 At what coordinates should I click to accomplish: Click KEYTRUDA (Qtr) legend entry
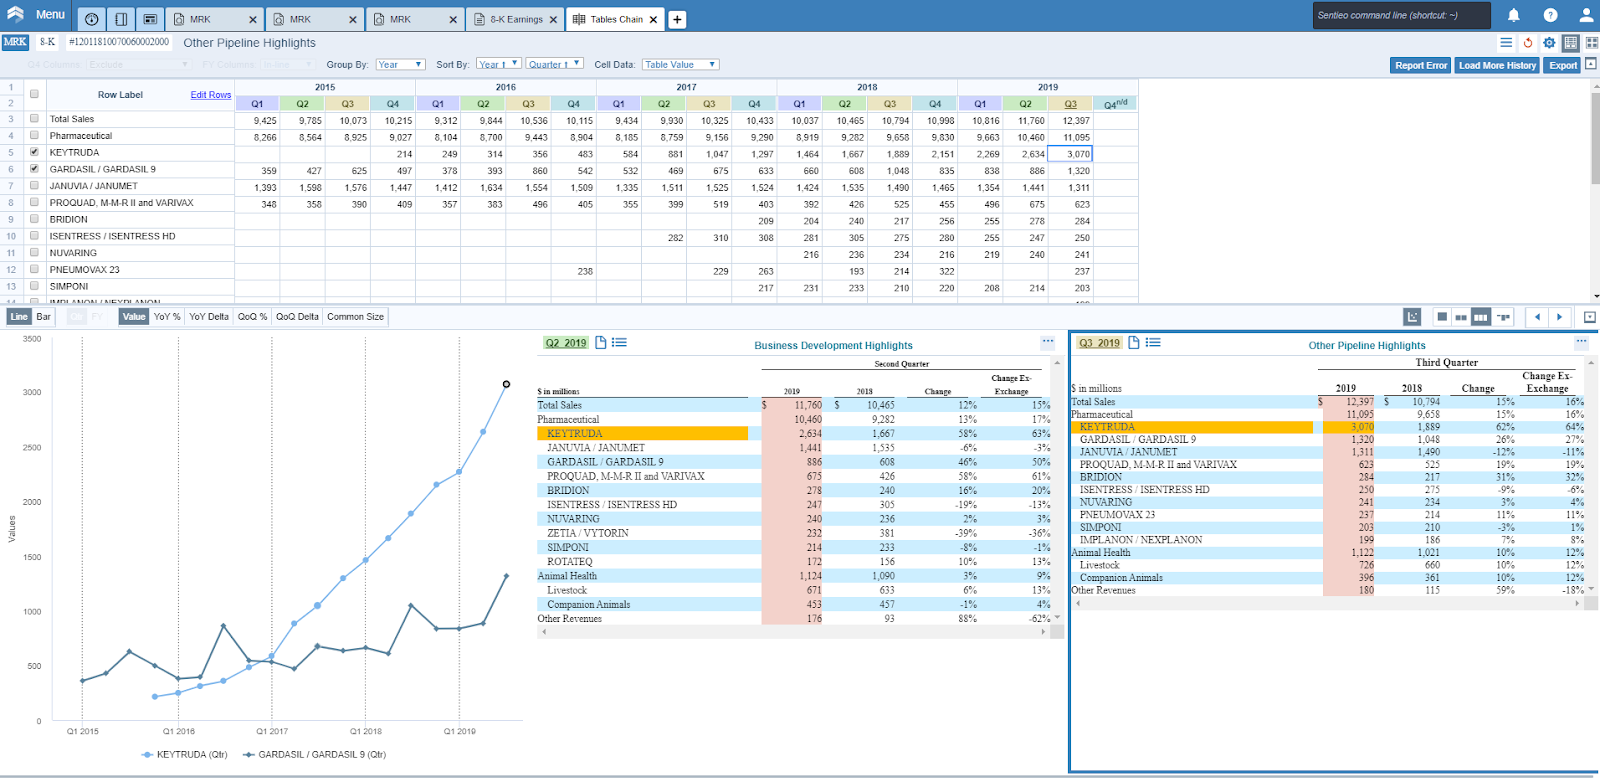coord(184,754)
